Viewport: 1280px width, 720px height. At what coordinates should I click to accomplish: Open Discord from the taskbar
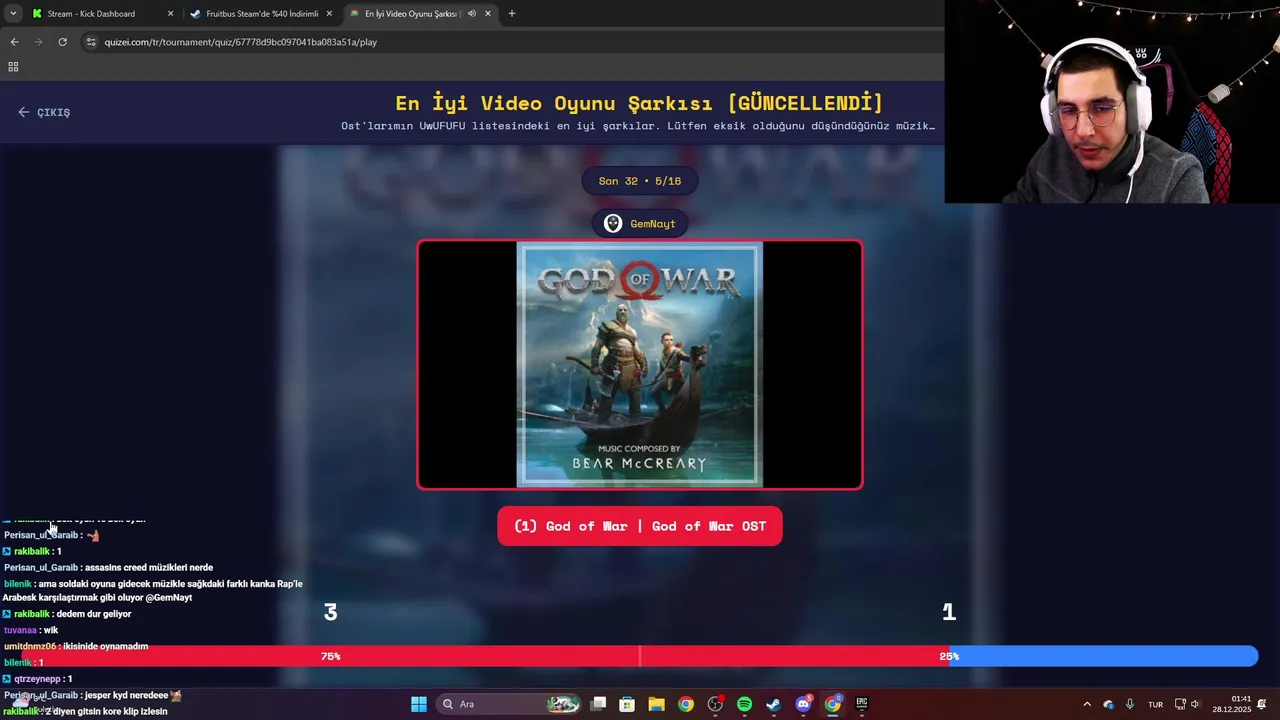(803, 704)
